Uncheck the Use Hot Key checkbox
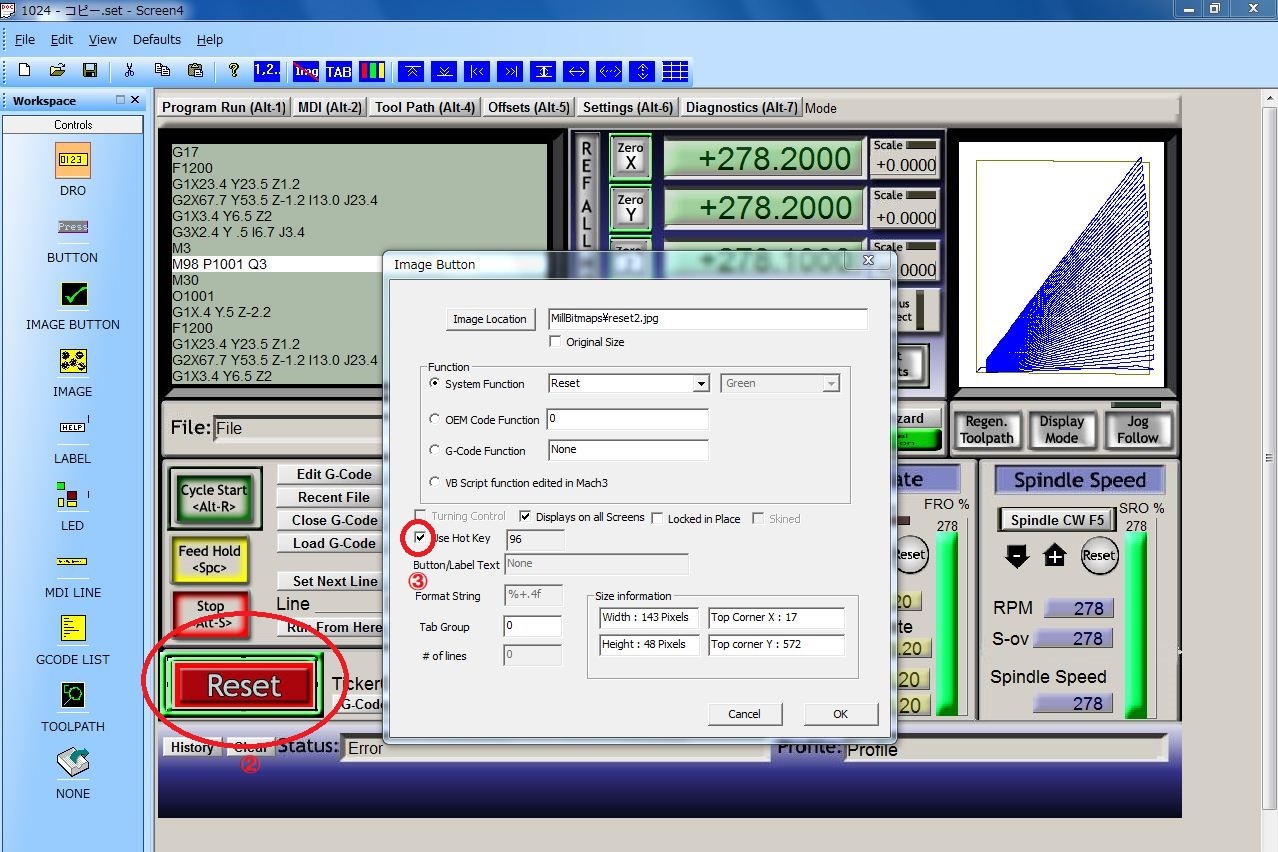1278x852 pixels. click(x=421, y=538)
